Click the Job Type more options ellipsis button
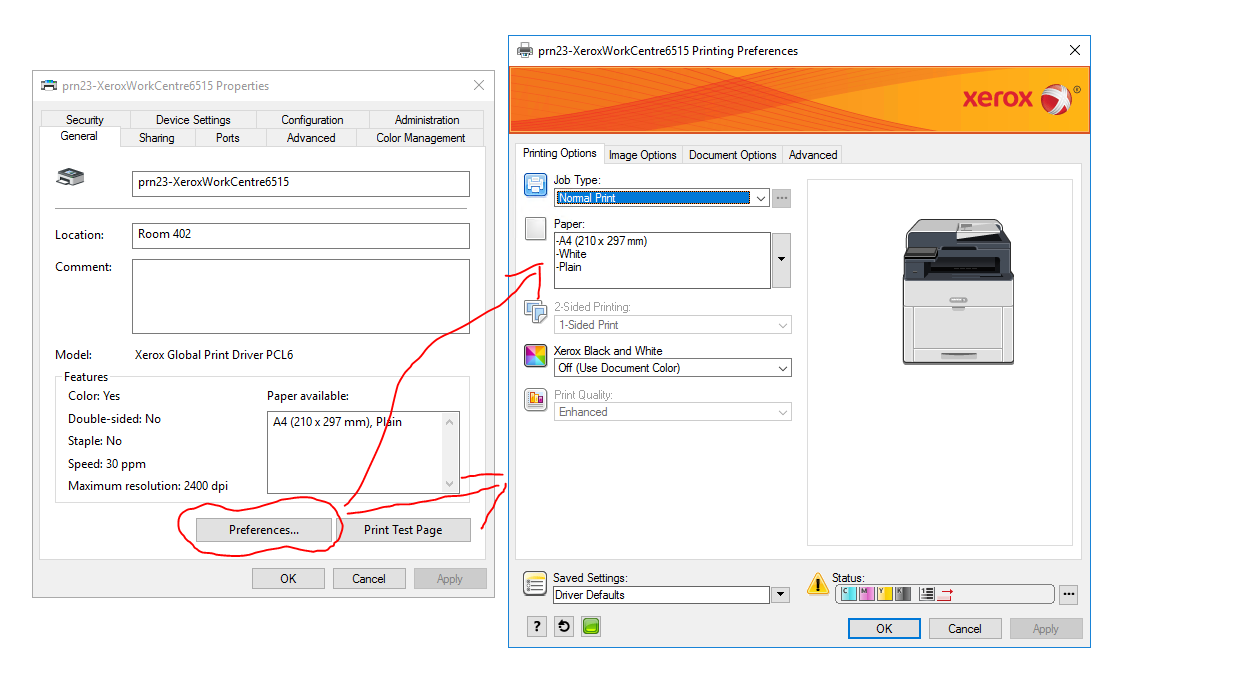 [x=782, y=198]
